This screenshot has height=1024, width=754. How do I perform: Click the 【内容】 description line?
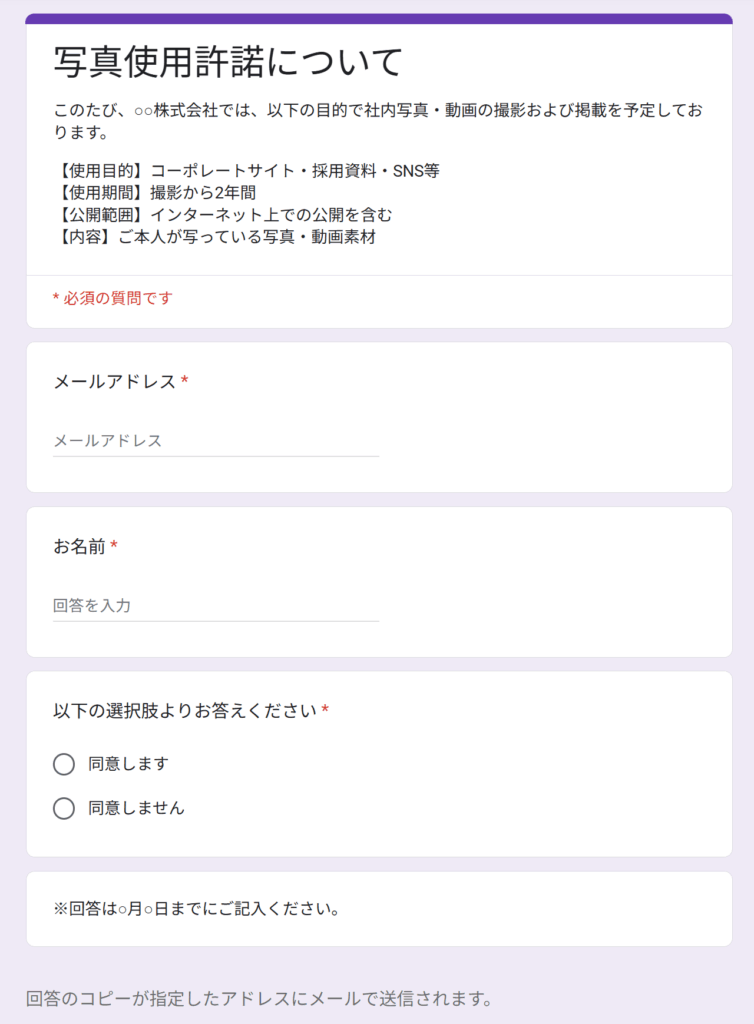pos(215,237)
